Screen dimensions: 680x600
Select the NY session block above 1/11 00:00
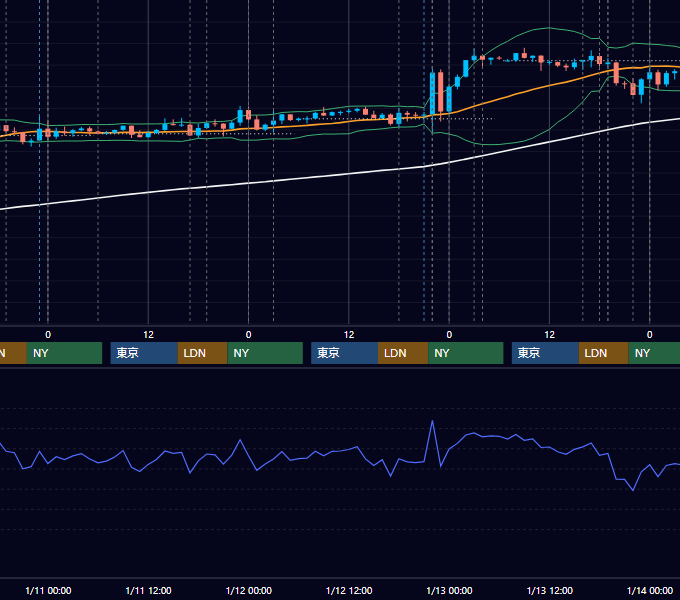(x=64, y=353)
